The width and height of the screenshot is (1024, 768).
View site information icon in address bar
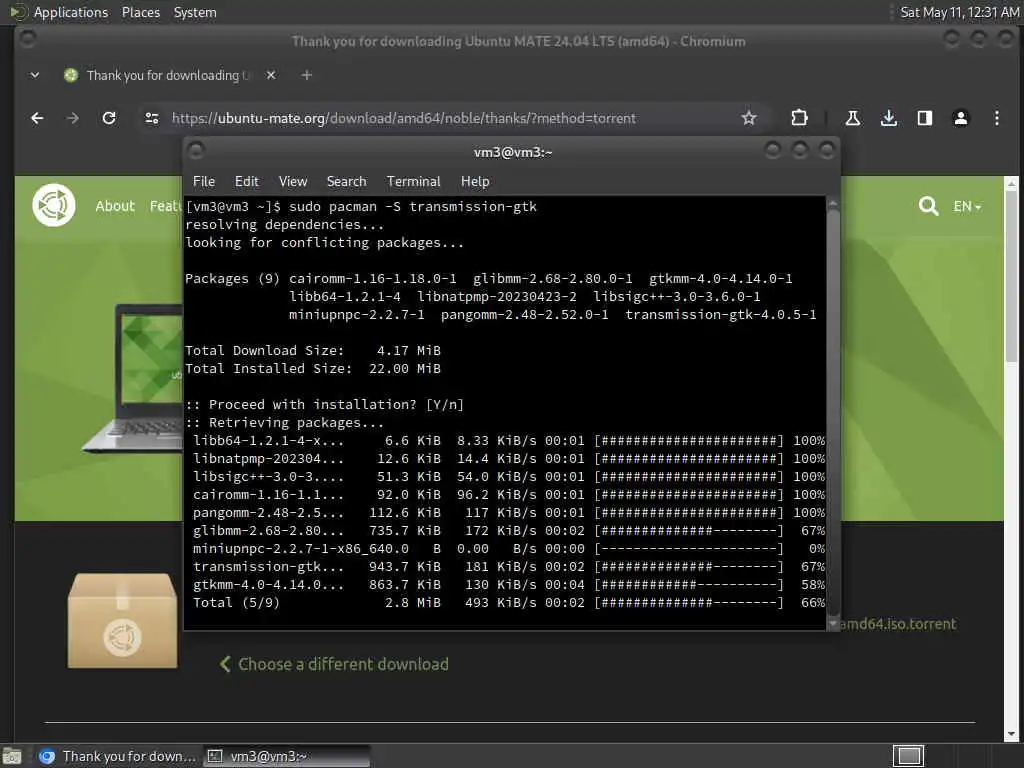click(x=152, y=118)
